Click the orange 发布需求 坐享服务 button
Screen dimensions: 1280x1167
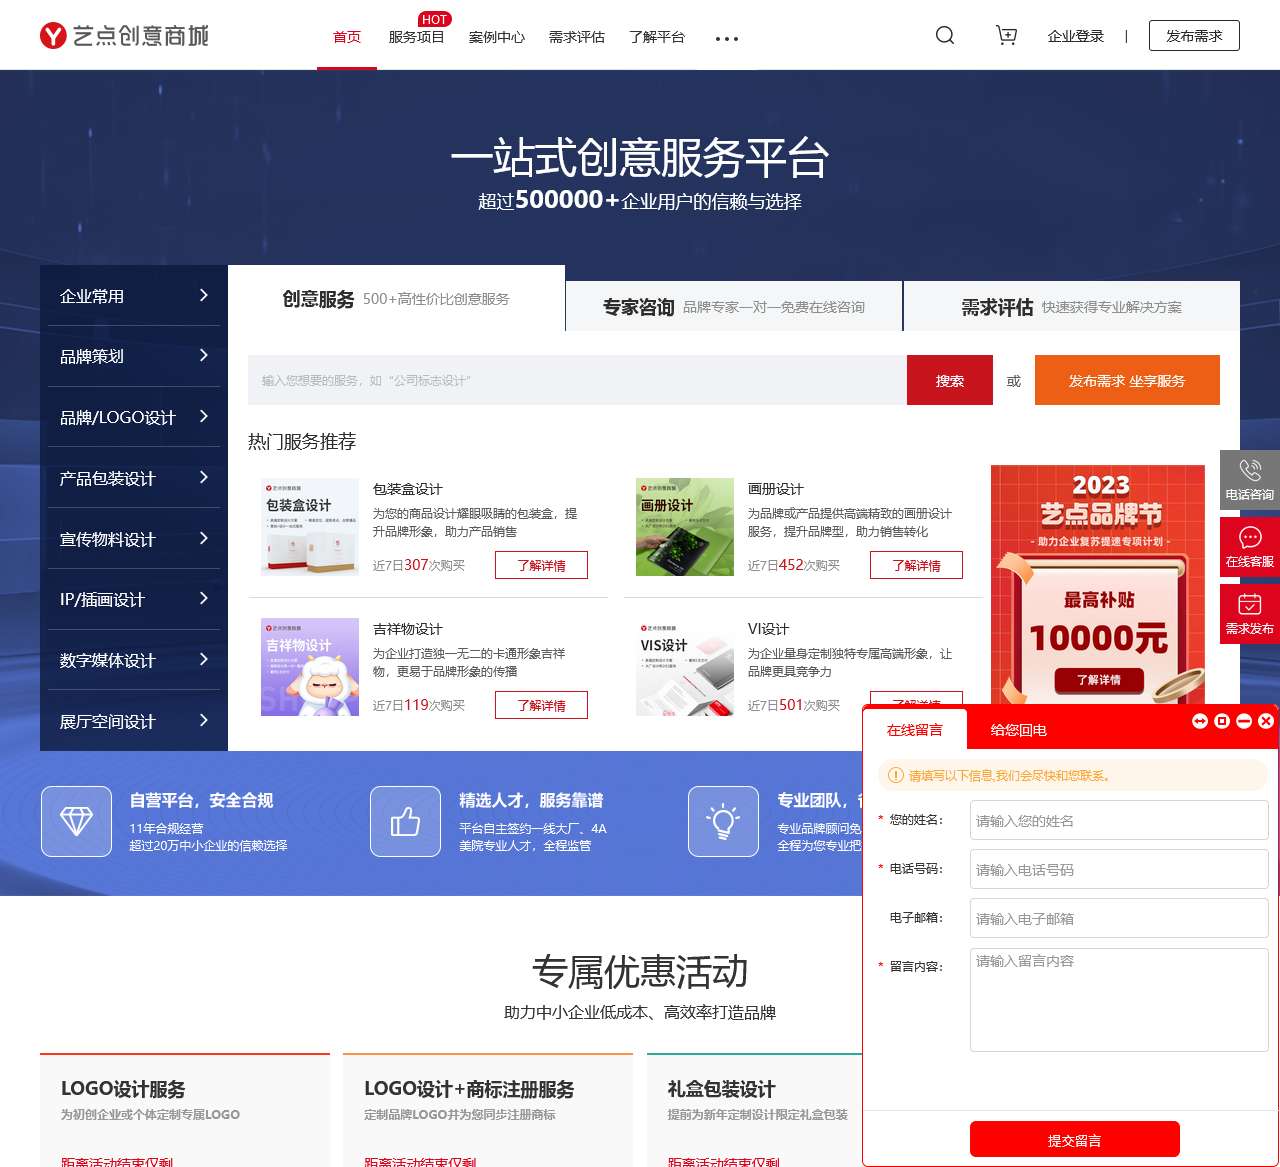[1127, 380]
